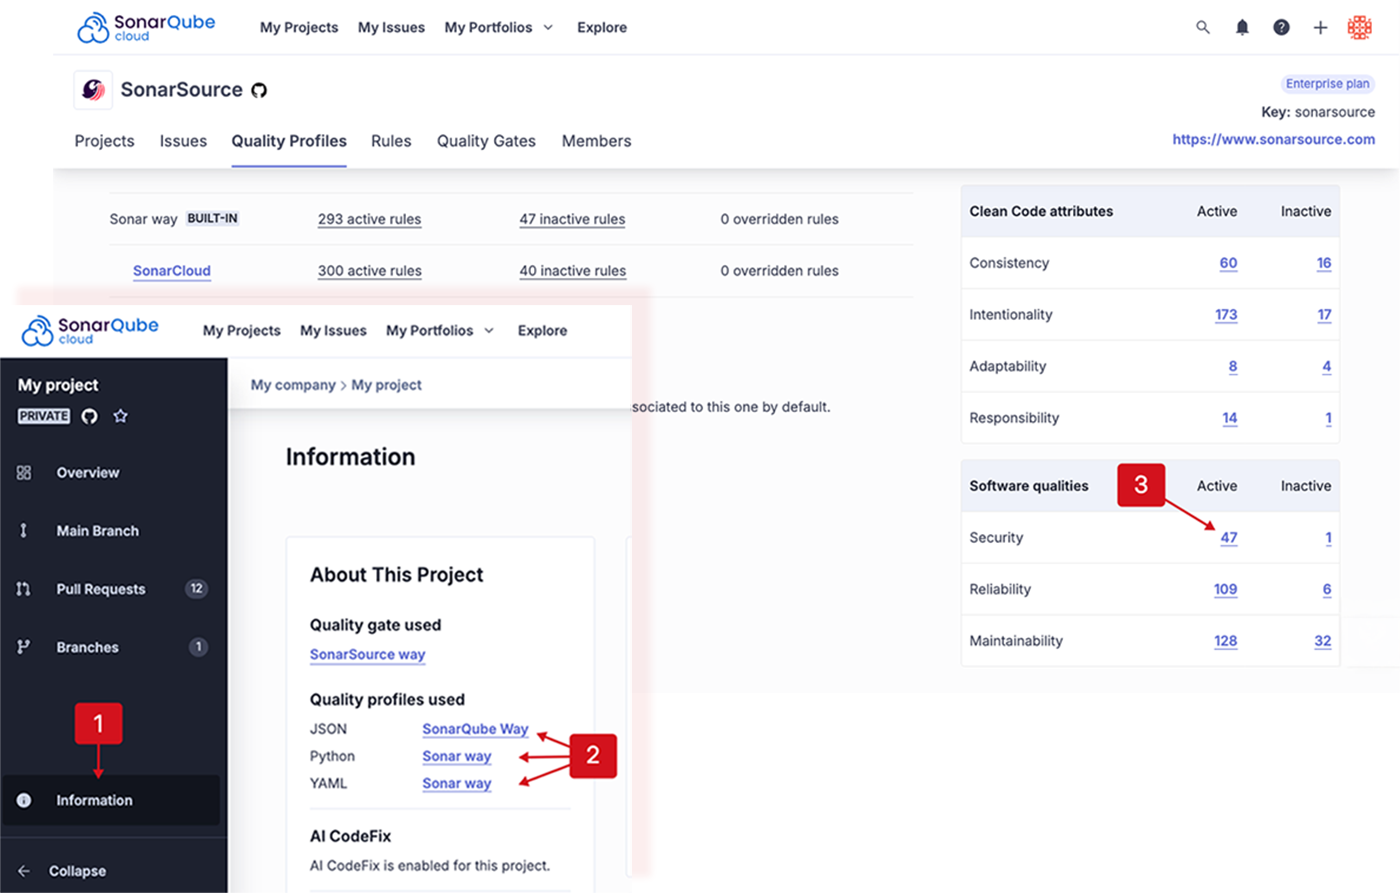Viewport: 1400px width, 893px height.
Task: Select Main Branch in the sidebar
Action: tap(97, 531)
